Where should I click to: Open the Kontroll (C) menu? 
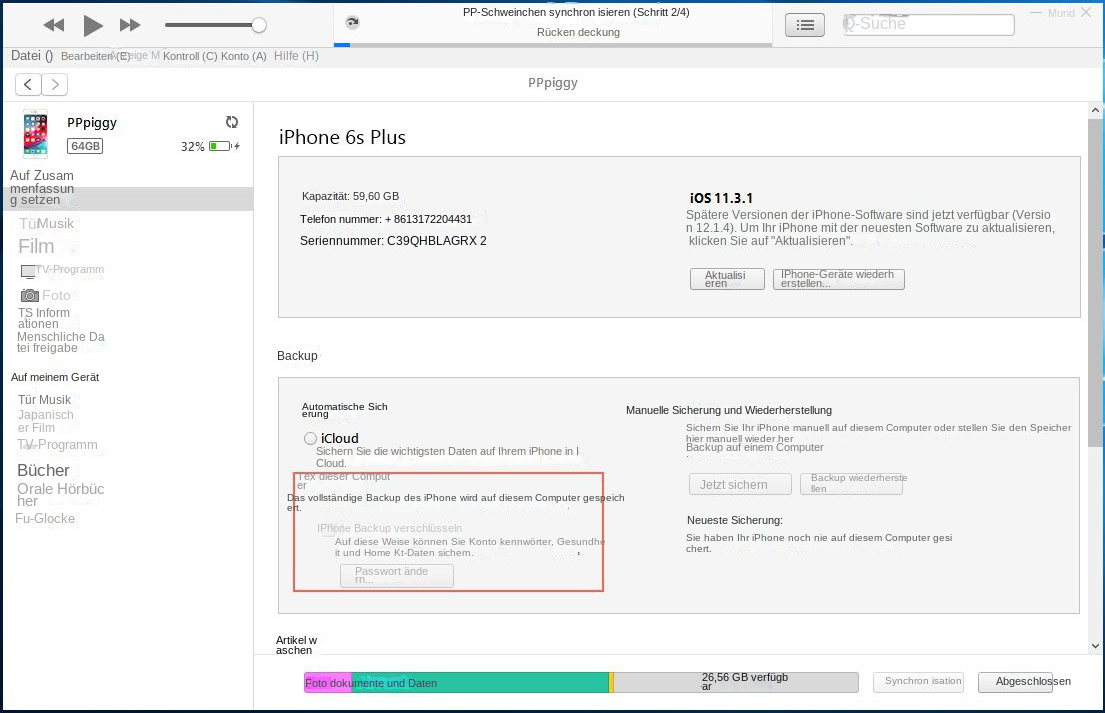190,56
